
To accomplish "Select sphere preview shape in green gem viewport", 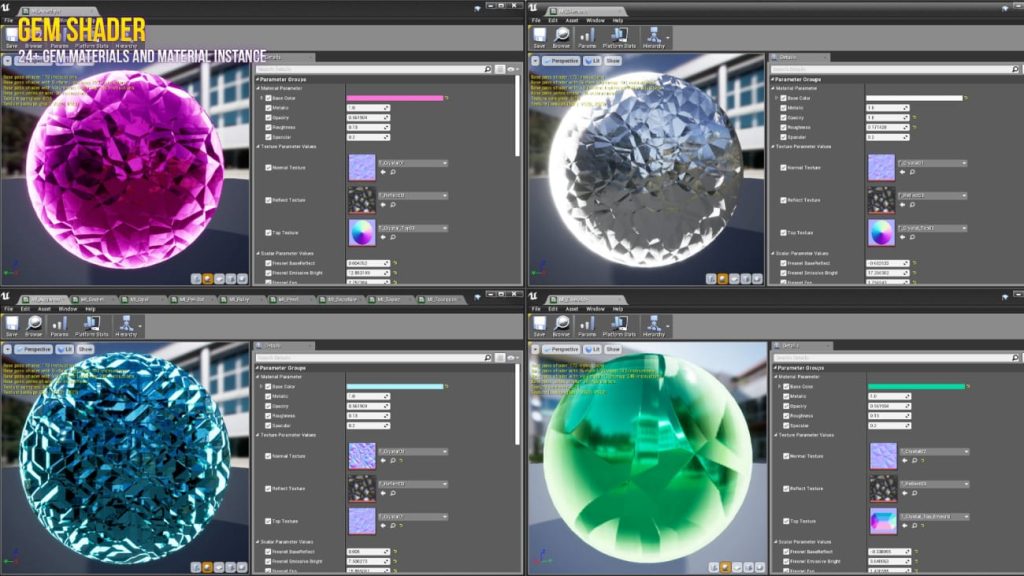I will coord(726,568).
